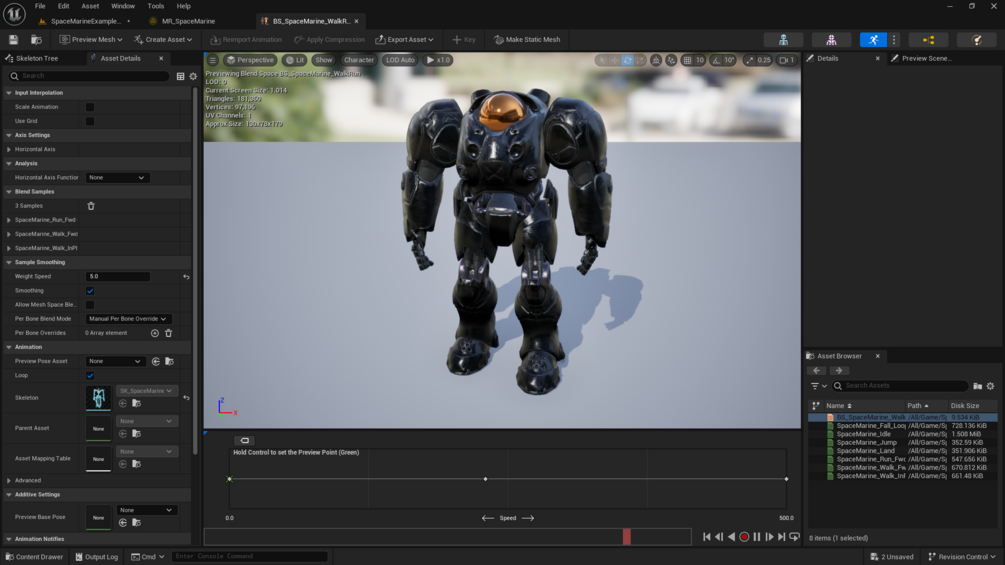Open the File menu

pos(40,6)
